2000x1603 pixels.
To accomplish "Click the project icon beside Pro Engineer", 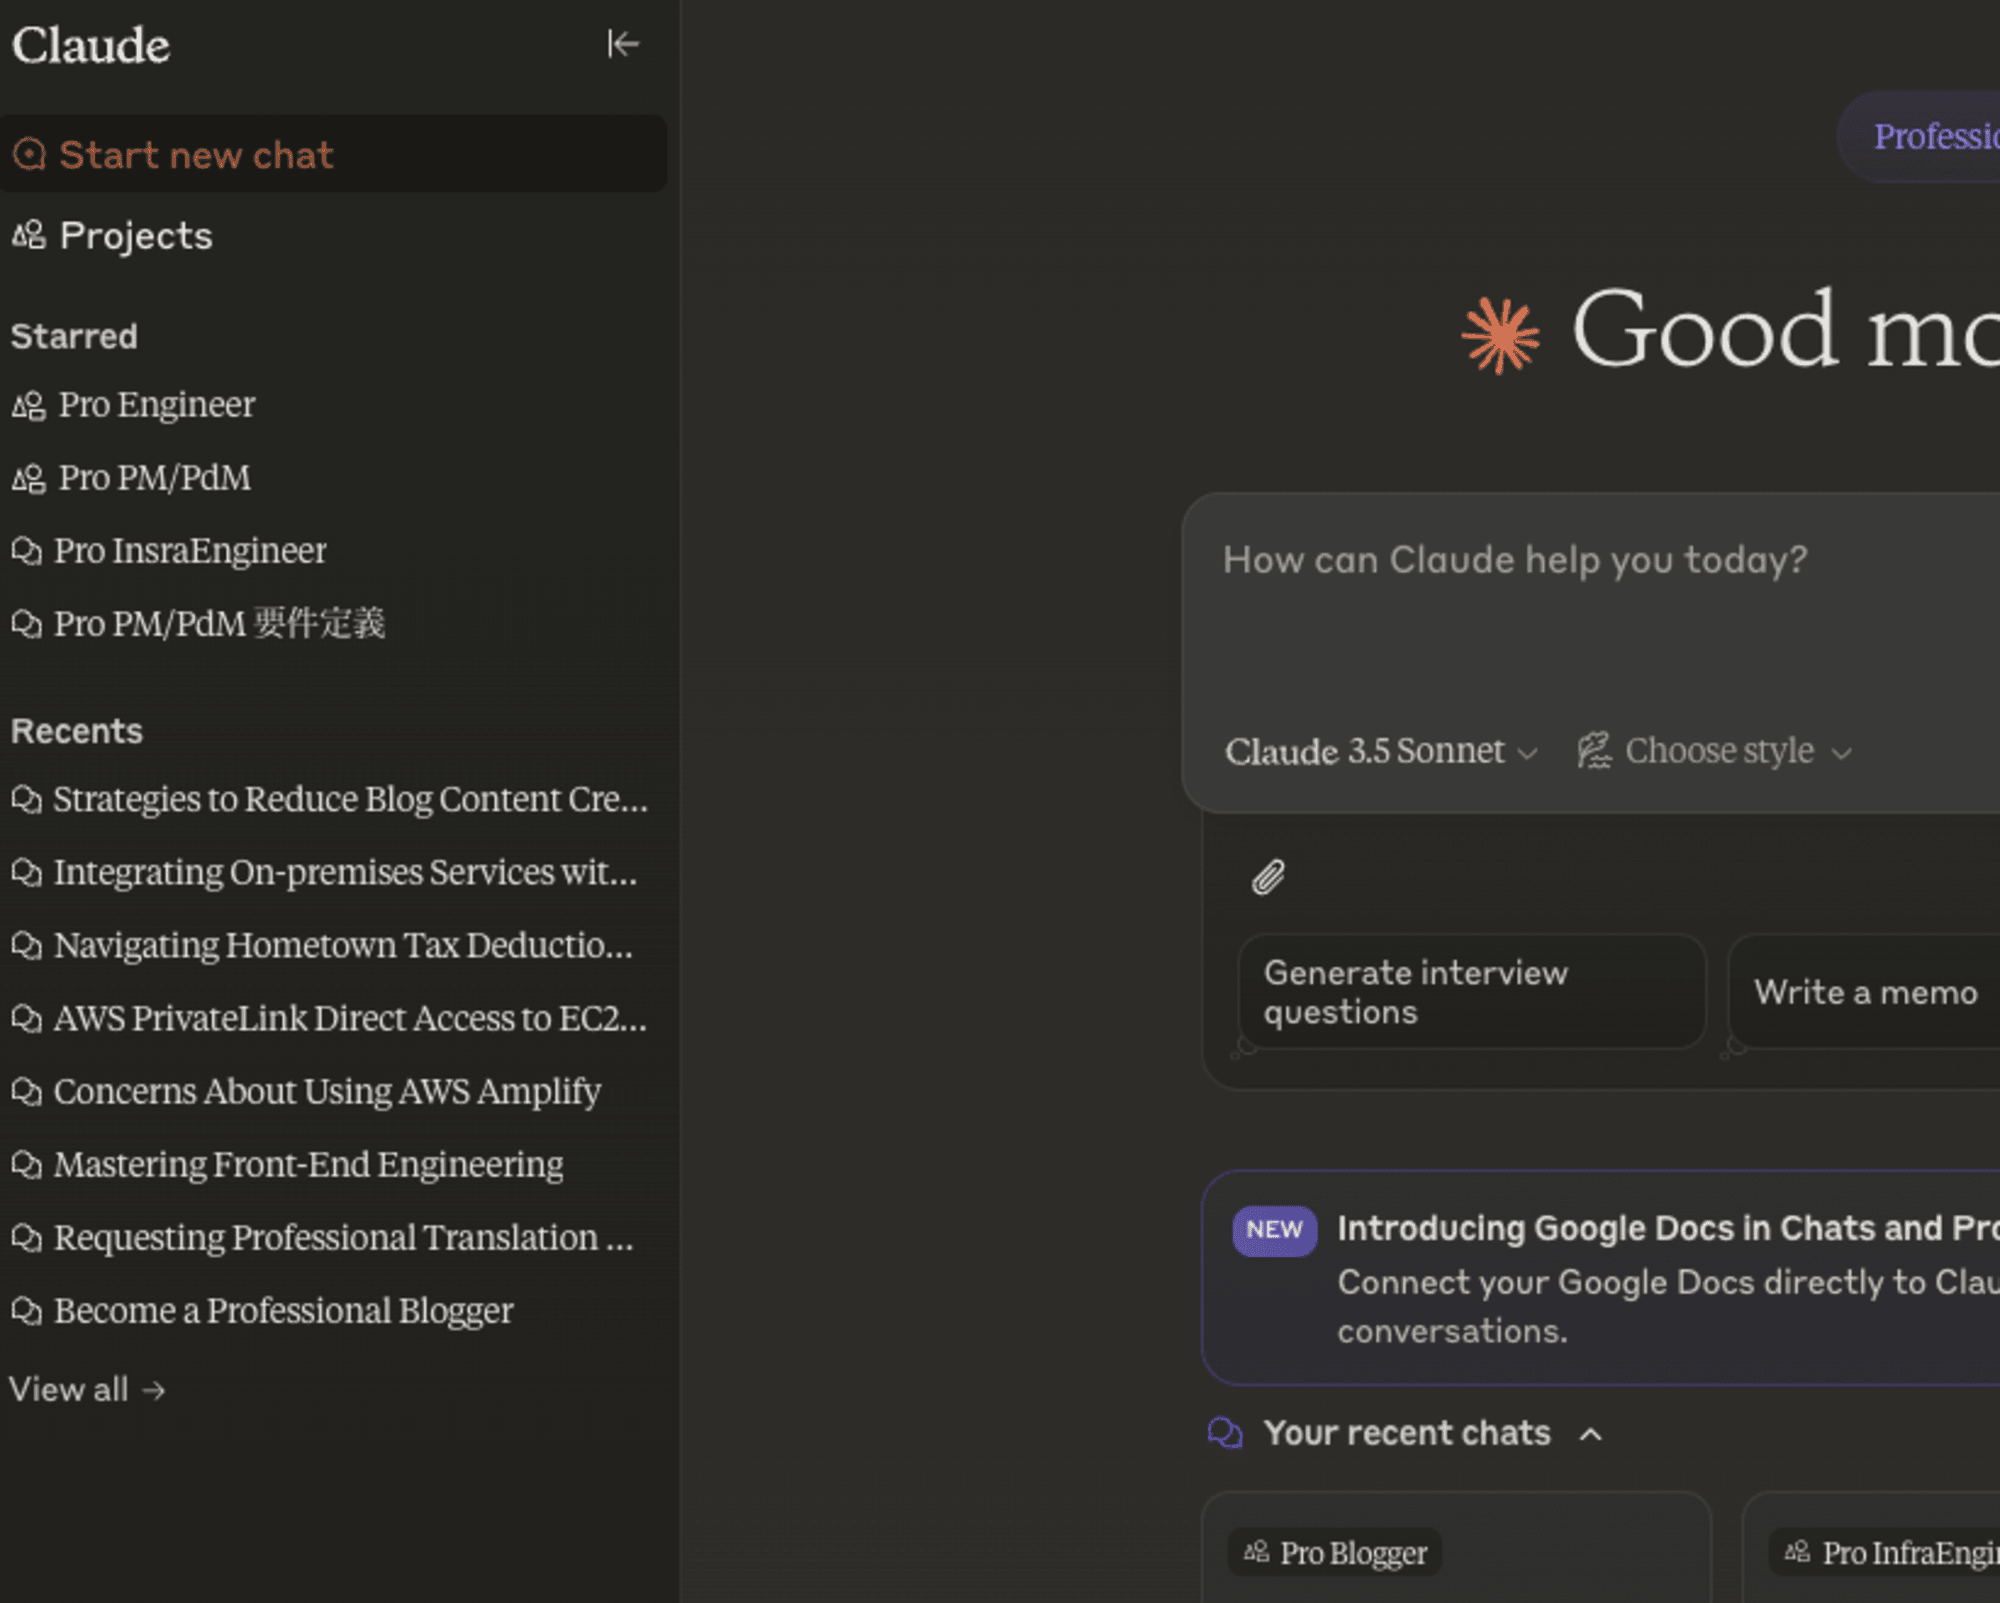I will 29,405.
